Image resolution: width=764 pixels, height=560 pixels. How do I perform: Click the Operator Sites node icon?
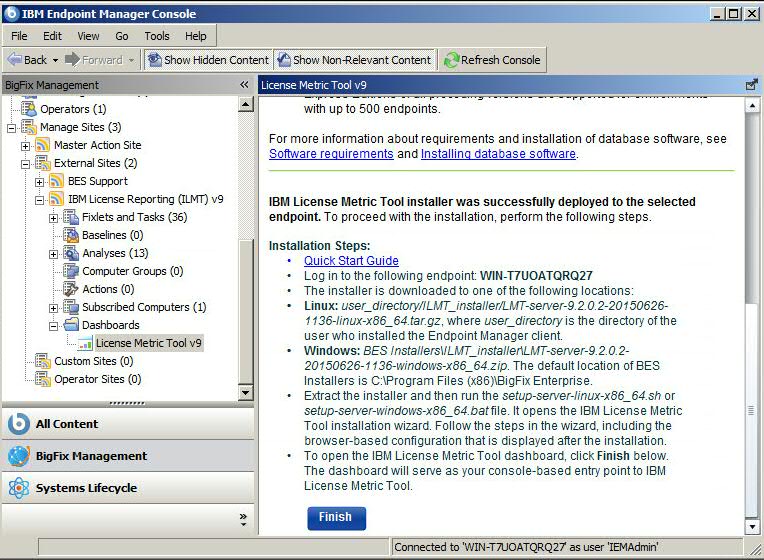[x=43, y=379]
